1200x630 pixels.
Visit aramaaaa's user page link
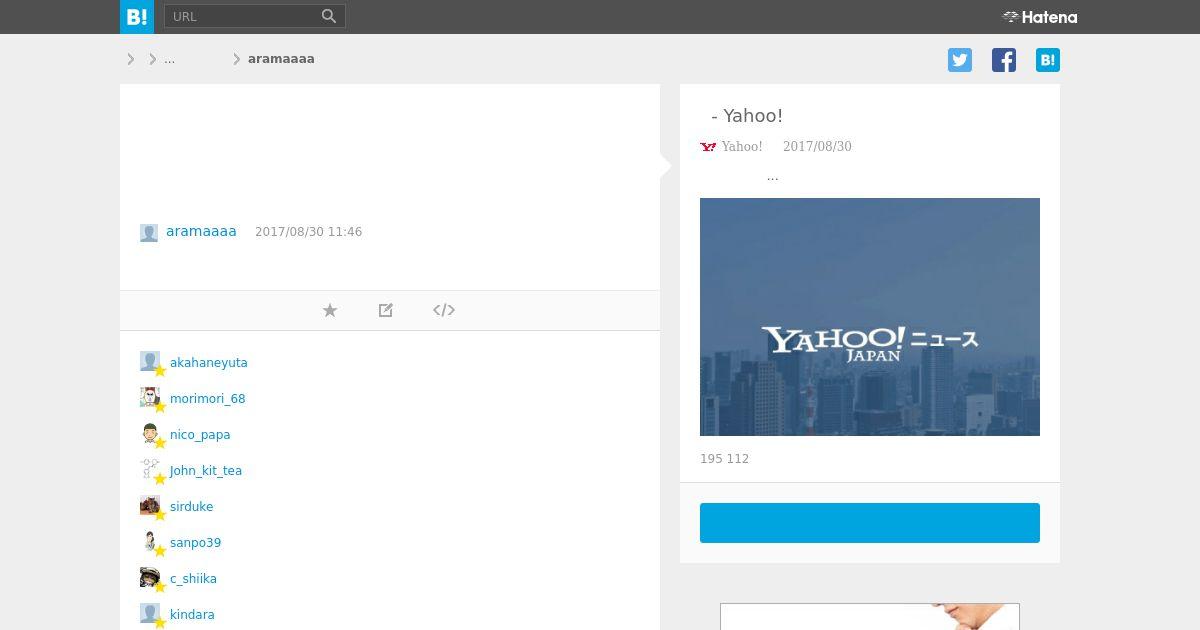pos(201,231)
